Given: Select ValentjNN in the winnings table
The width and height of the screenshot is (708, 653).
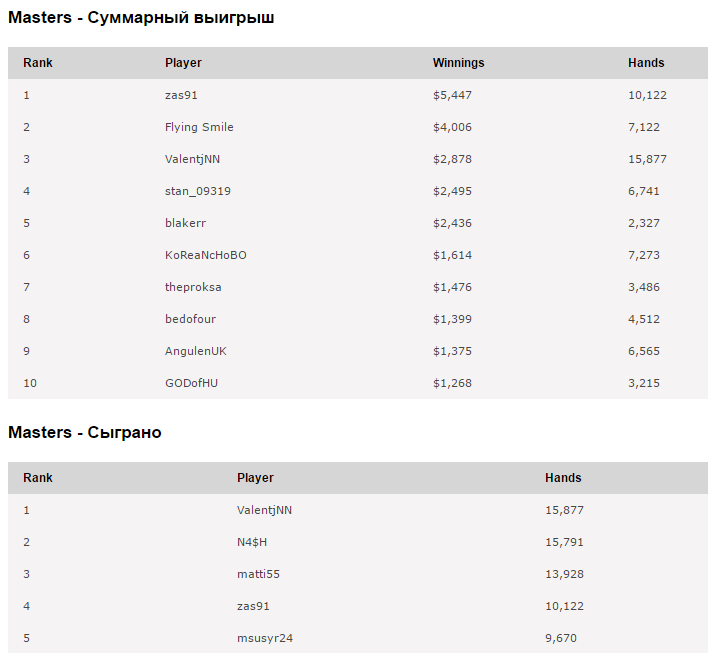Looking at the screenshot, I should [x=192, y=159].
